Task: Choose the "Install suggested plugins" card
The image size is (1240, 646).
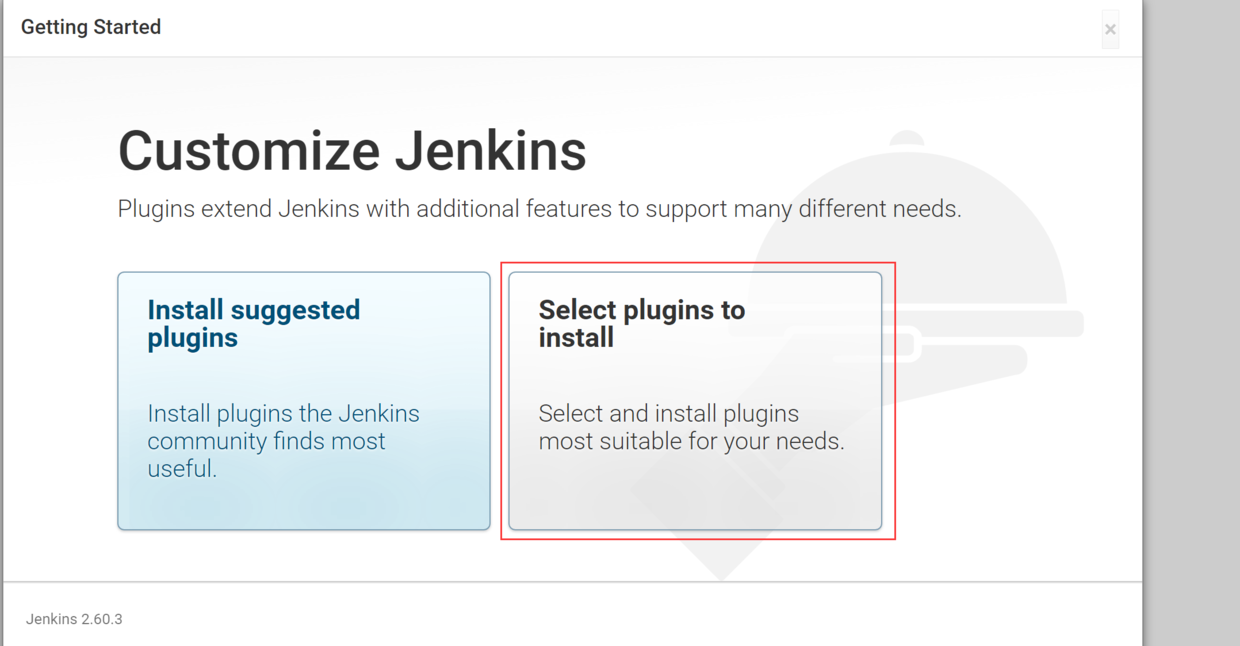Action: (303, 400)
